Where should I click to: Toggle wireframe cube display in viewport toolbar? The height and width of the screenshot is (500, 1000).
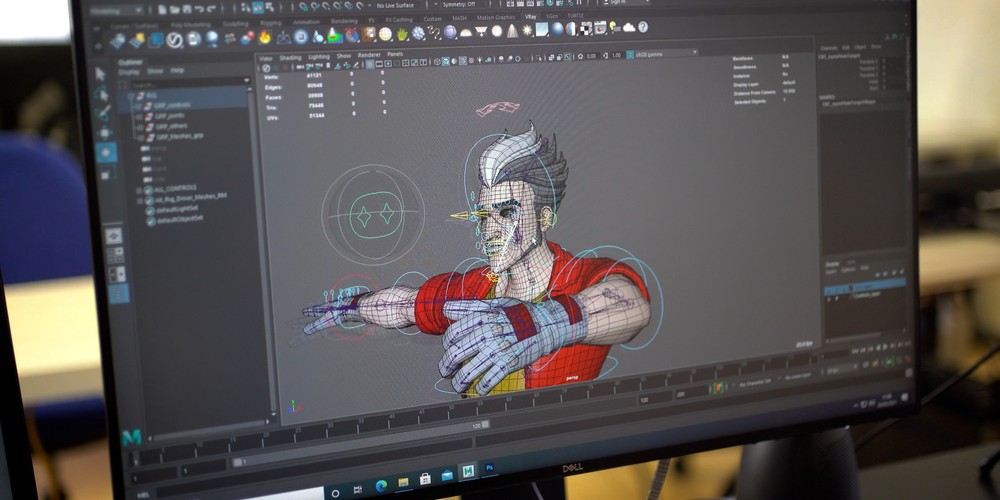coord(437,61)
